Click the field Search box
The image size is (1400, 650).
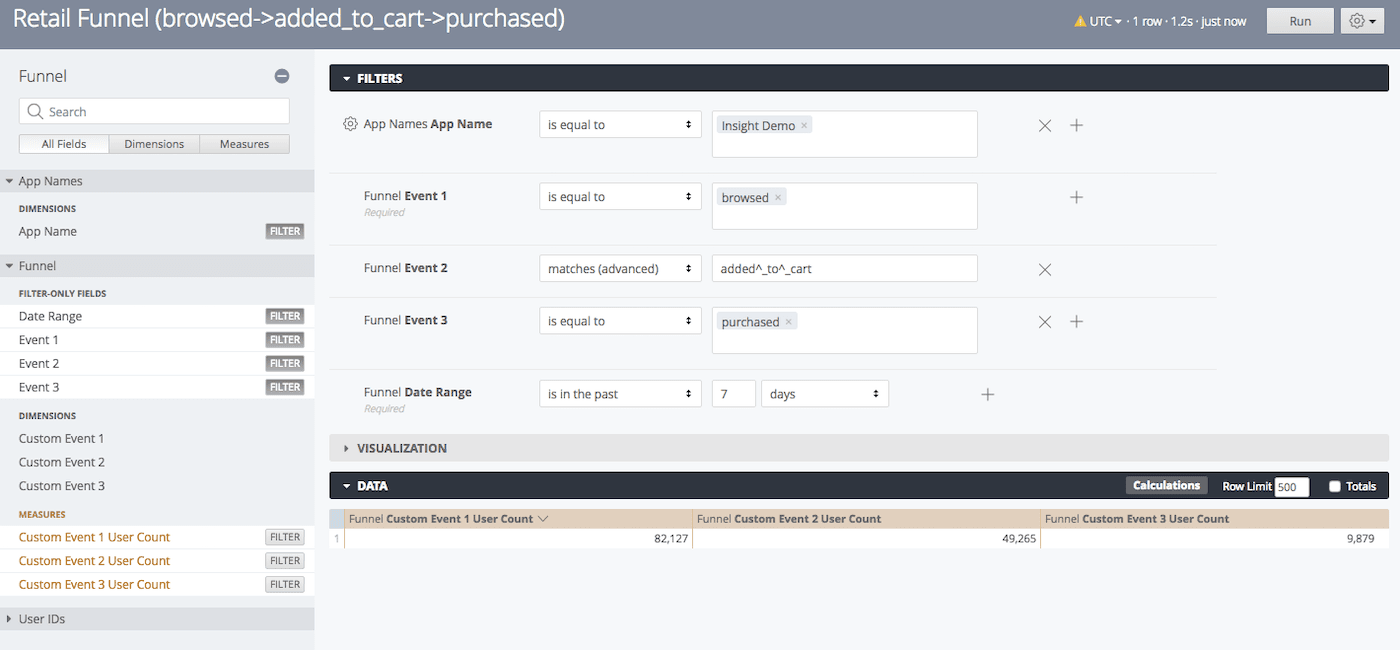pyautogui.click(x=155, y=112)
